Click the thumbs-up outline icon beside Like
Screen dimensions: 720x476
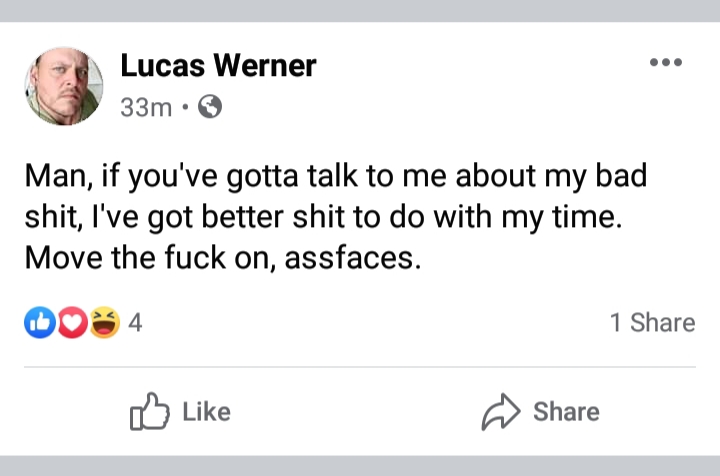click(x=149, y=411)
